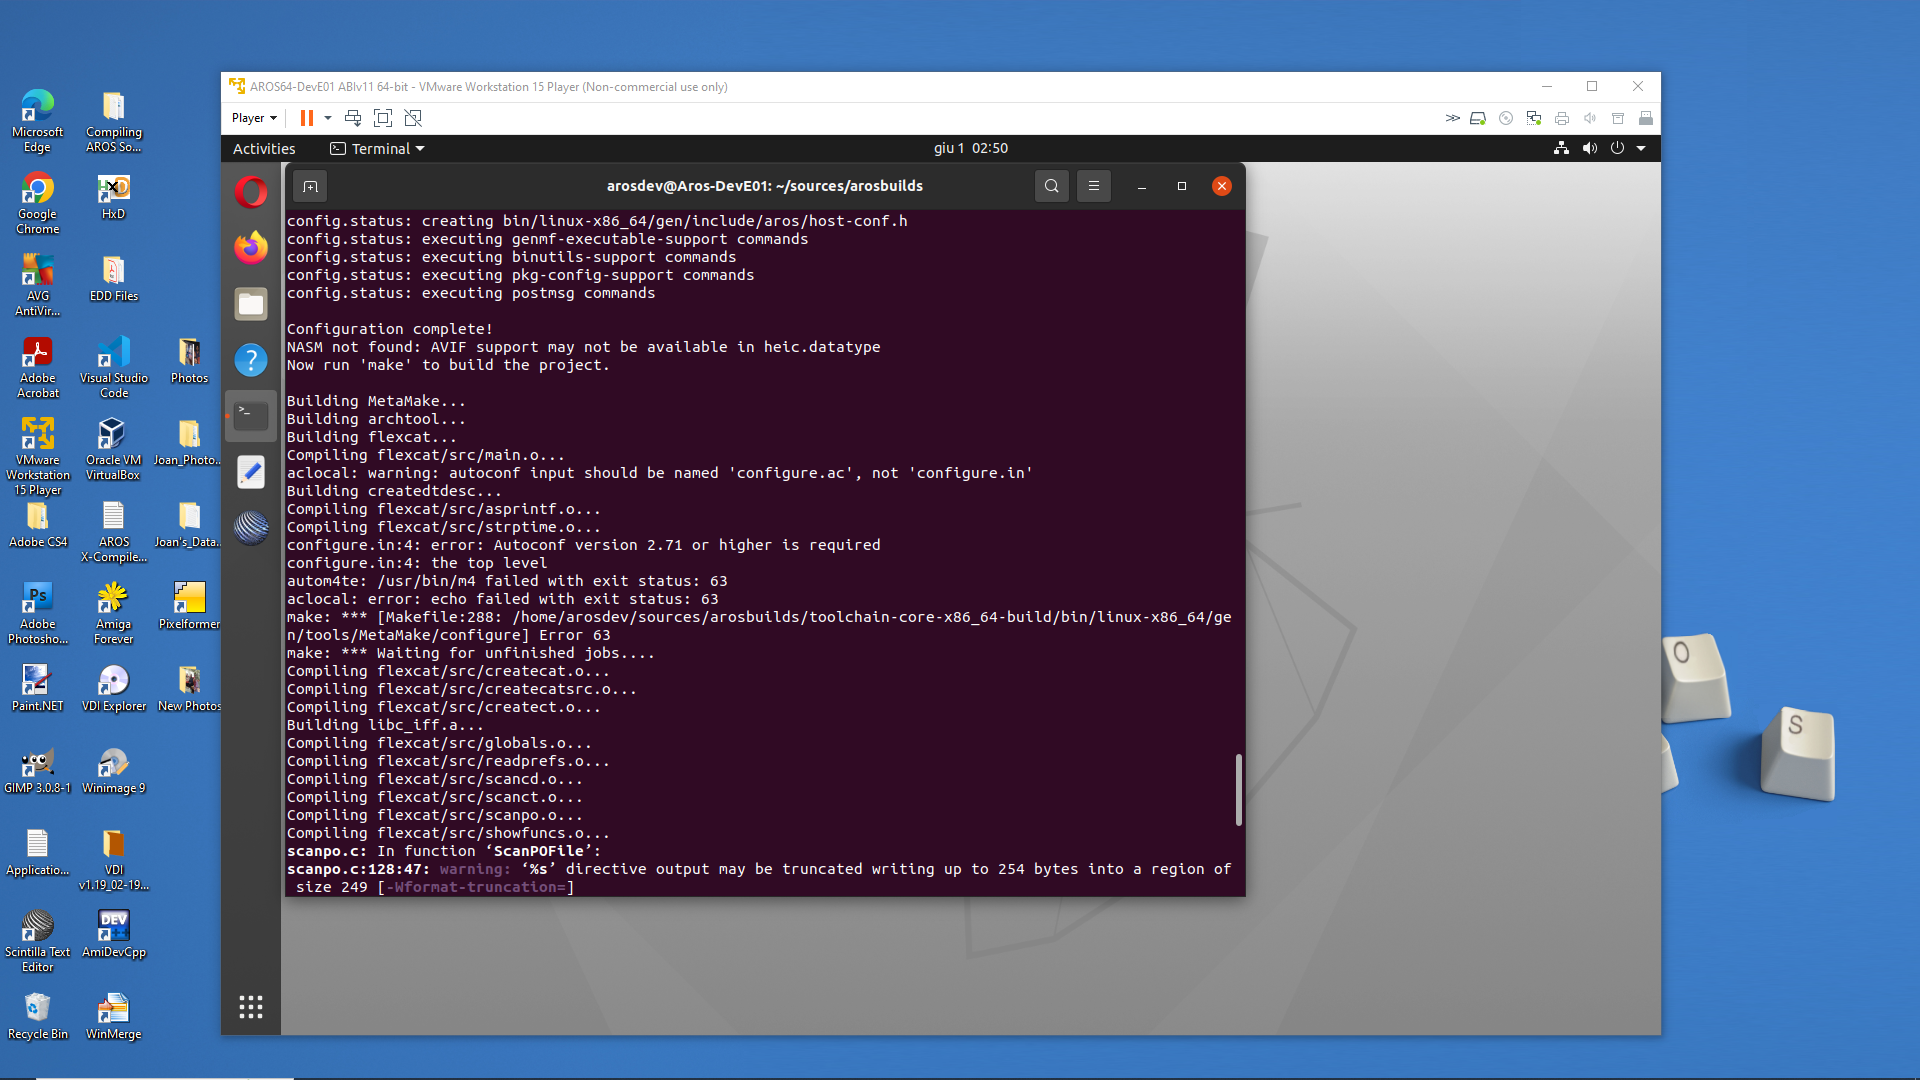Screen dimensions: 1920x1080
Task: Close the terminal window
Action: tap(1222, 186)
